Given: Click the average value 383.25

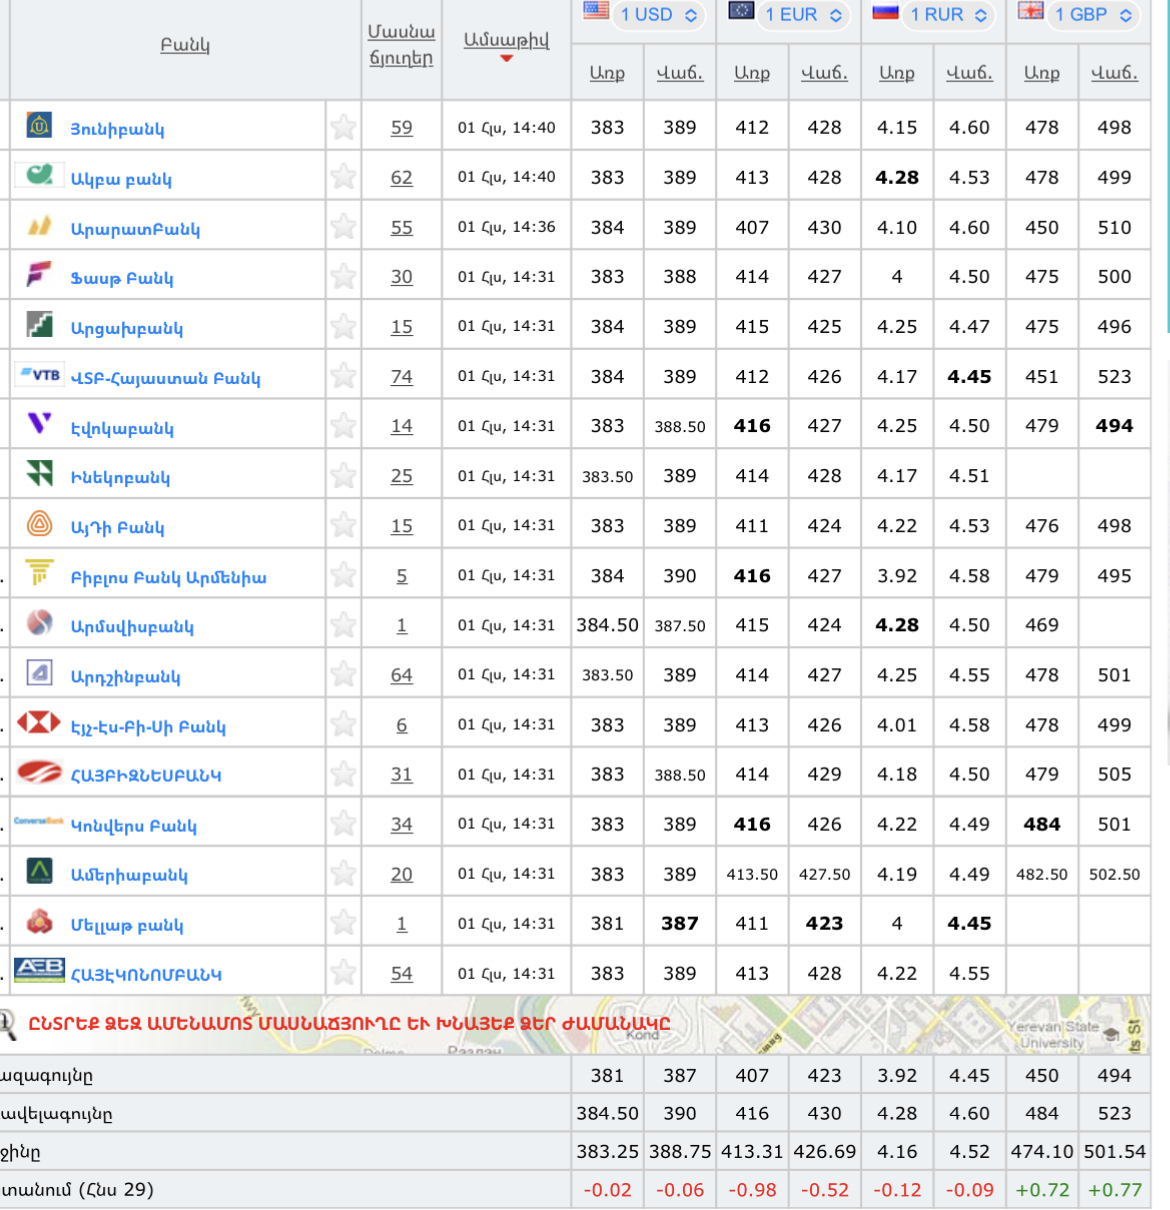Looking at the screenshot, I should click(x=607, y=1152).
